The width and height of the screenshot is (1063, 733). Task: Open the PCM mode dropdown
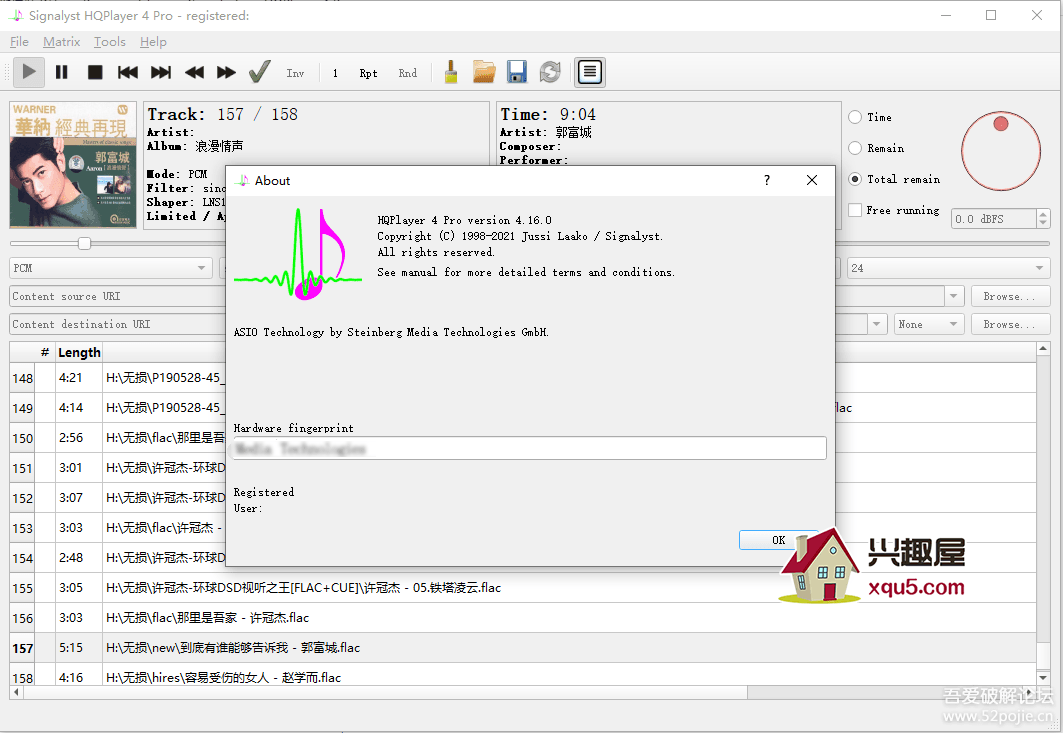click(111, 269)
